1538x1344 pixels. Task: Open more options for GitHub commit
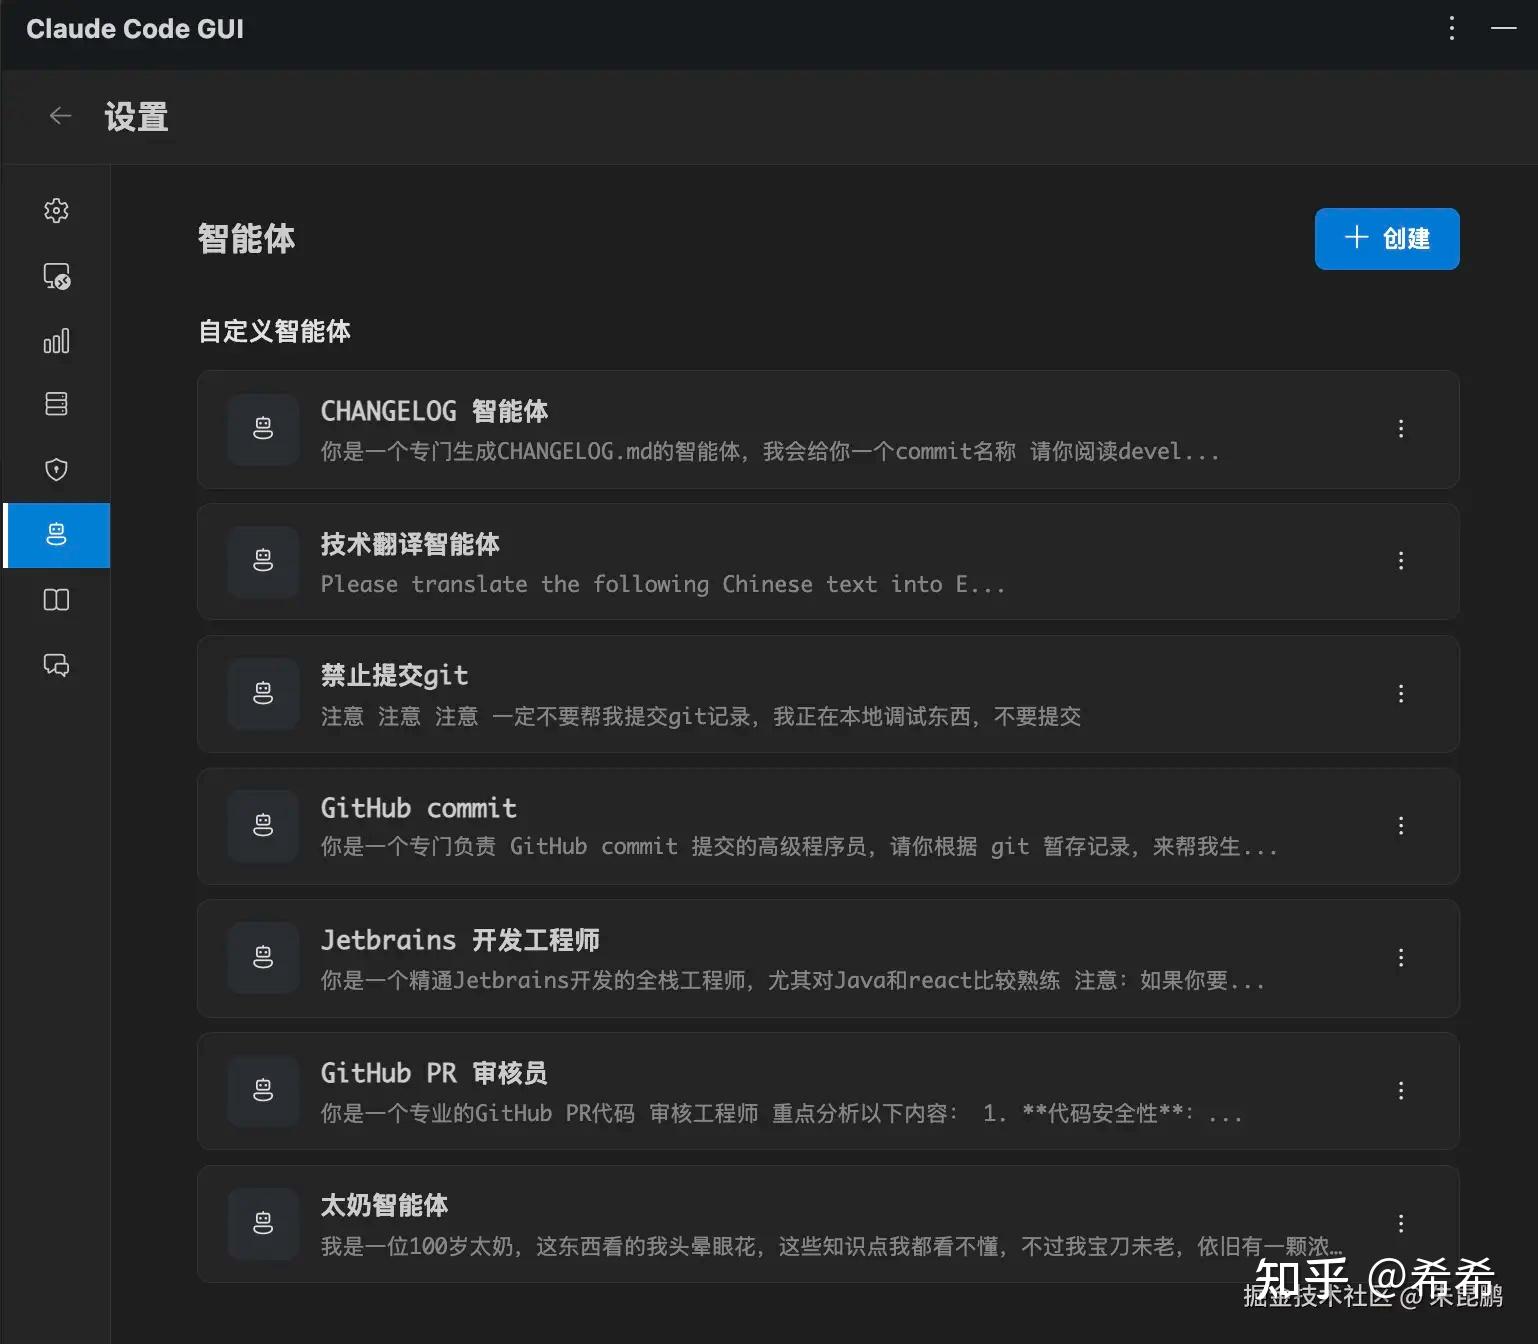[x=1401, y=826]
